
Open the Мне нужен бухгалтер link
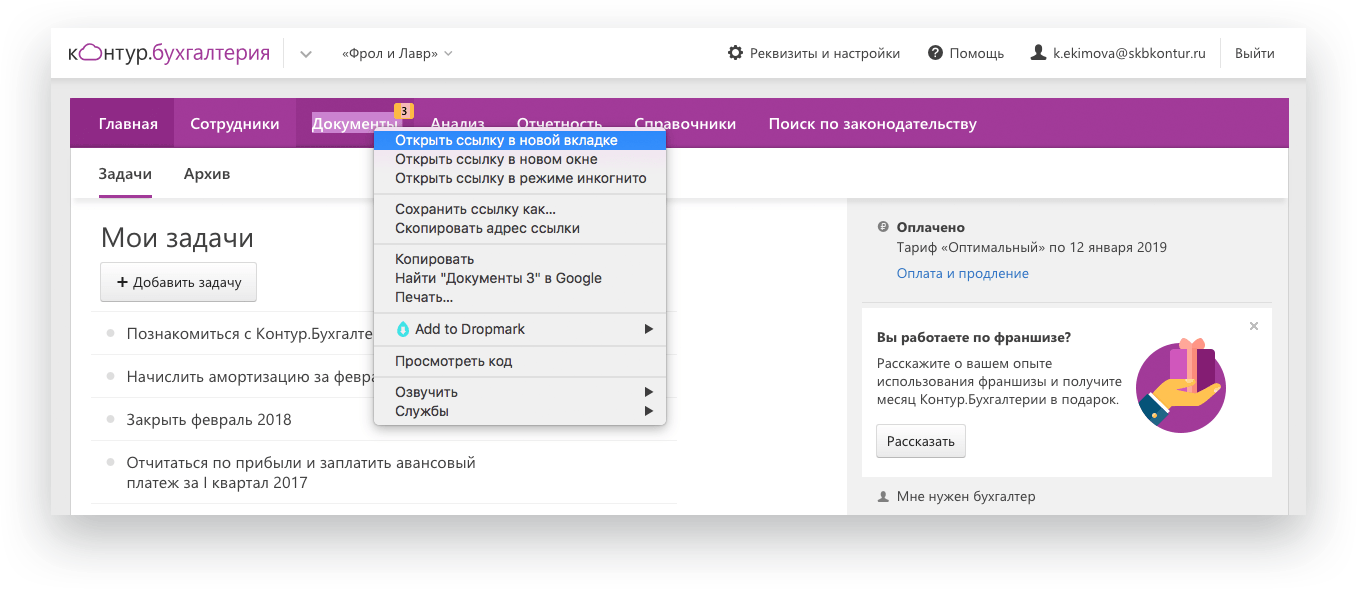[966, 496]
